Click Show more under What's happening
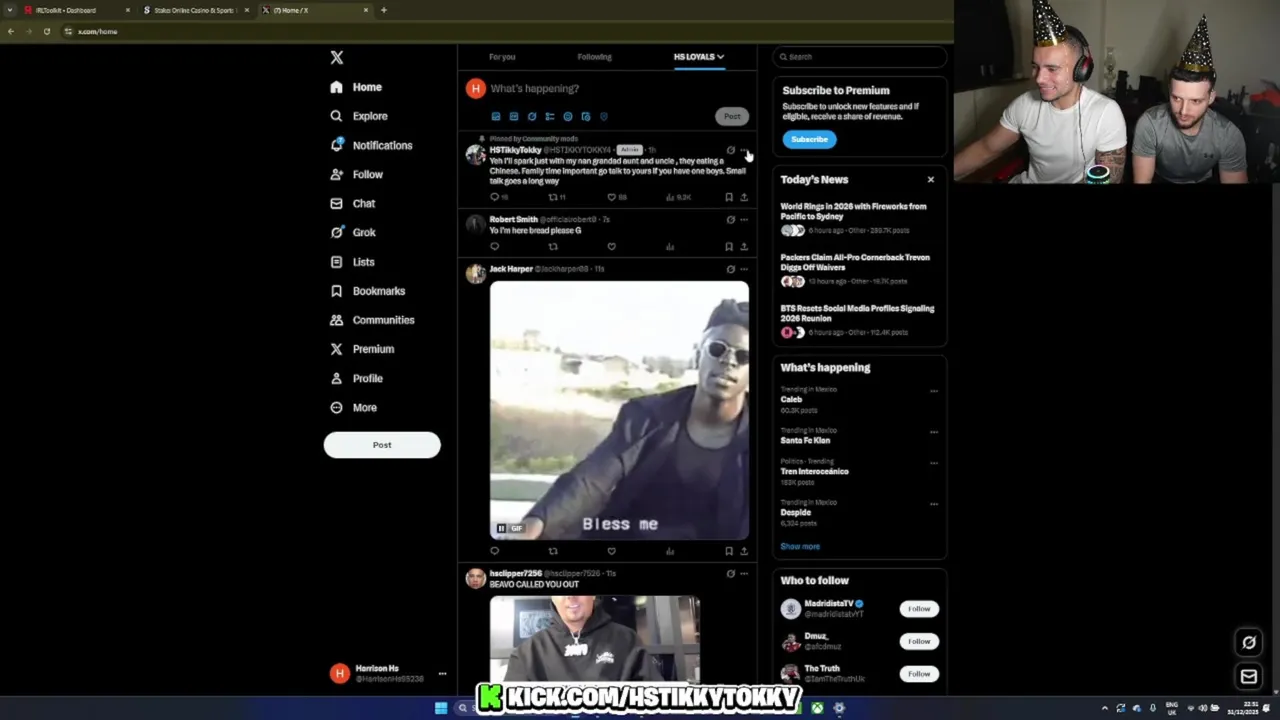Viewport: 1280px width, 720px height. (x=800, y=547)
